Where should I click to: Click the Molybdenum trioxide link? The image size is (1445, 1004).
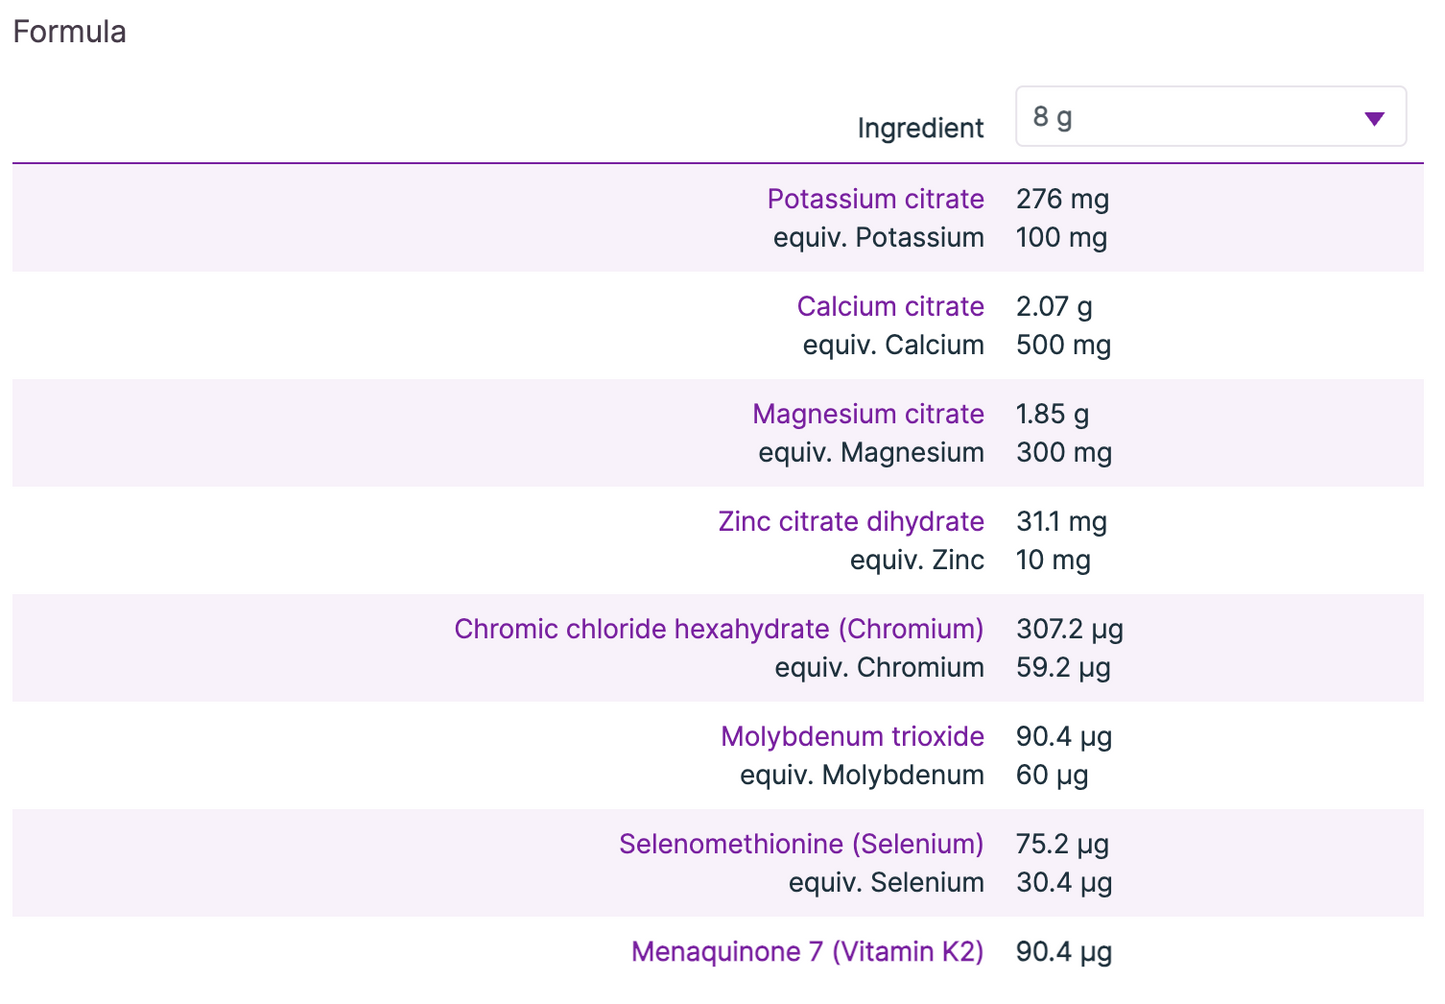pyautogui.click(x=852, y=736)
